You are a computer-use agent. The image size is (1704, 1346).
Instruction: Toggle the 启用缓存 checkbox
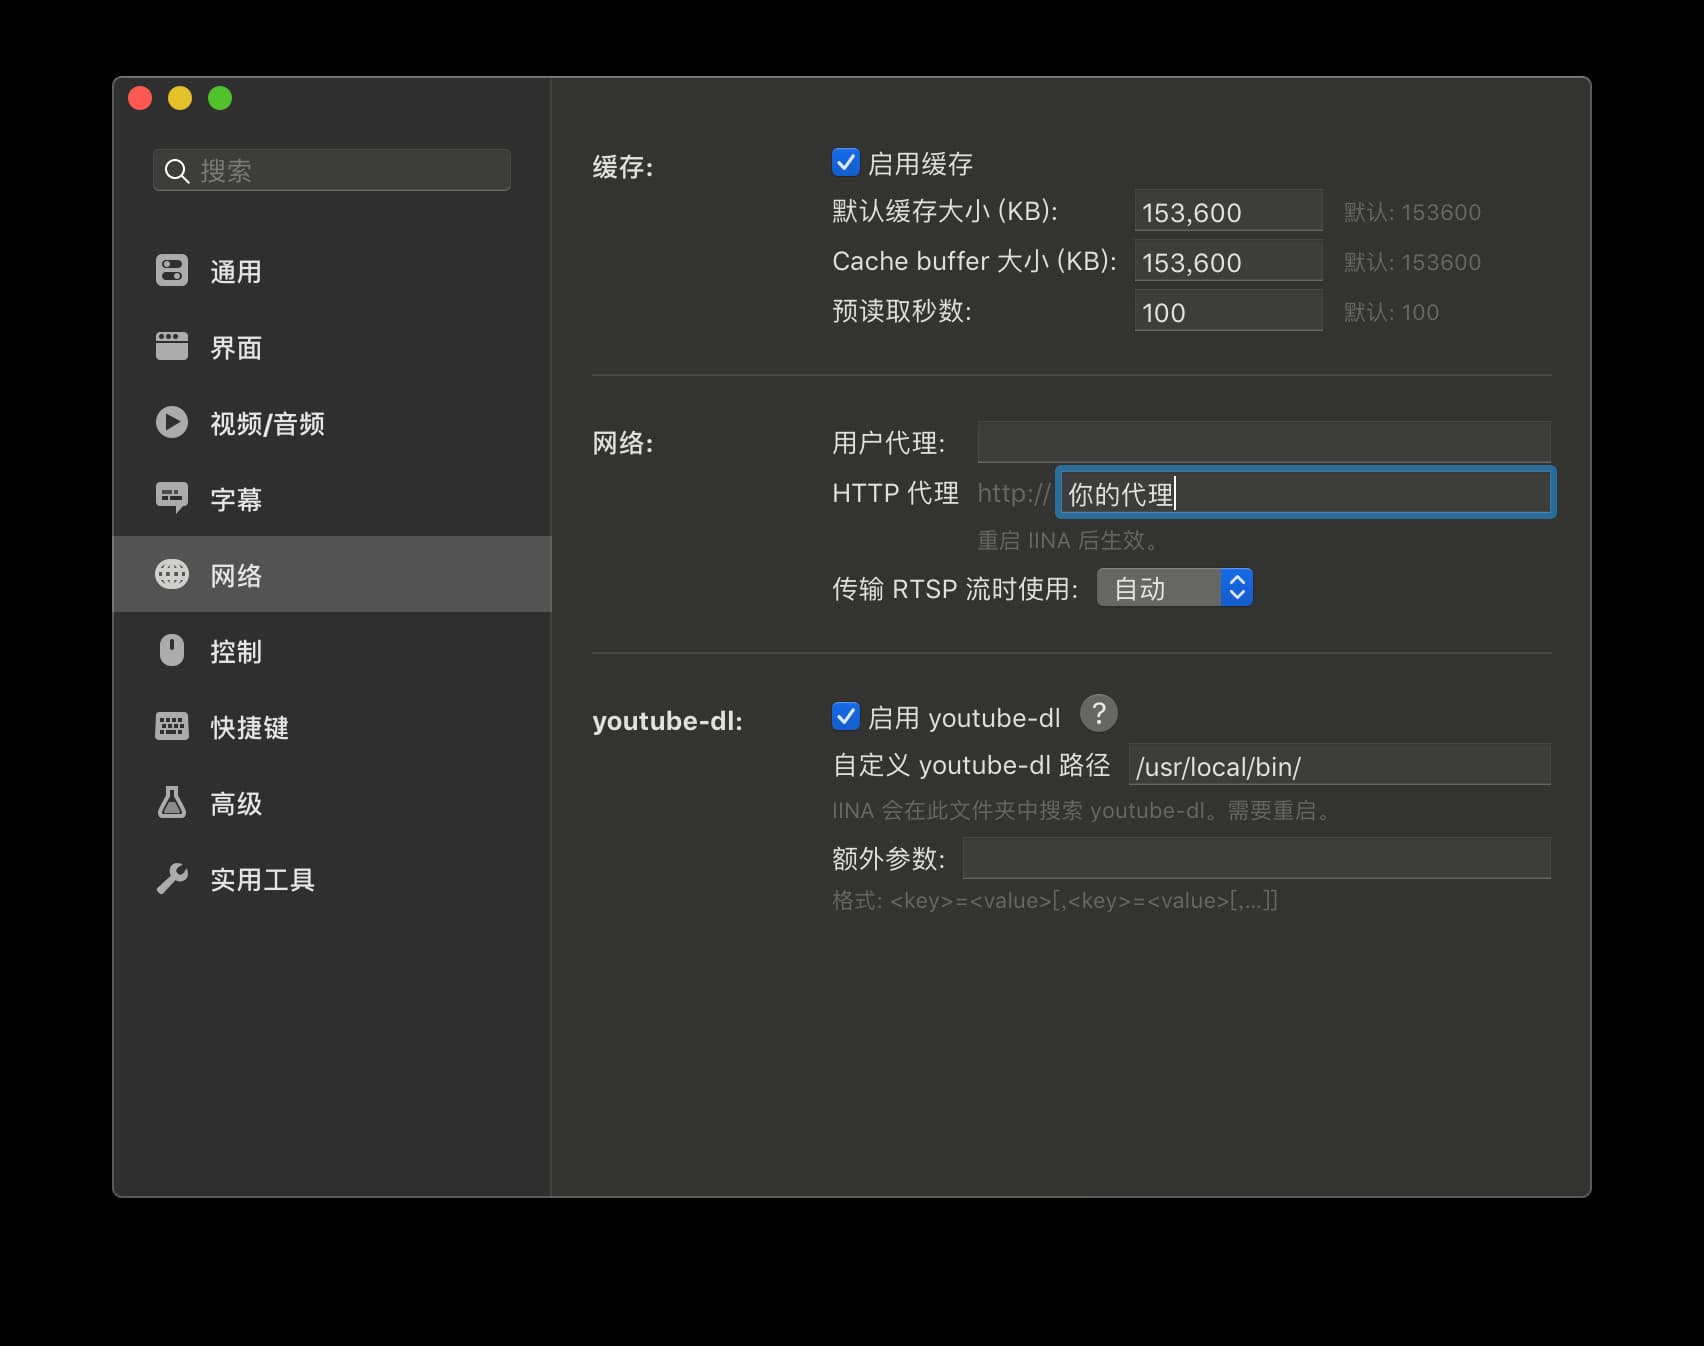click(x=846, y=162)
